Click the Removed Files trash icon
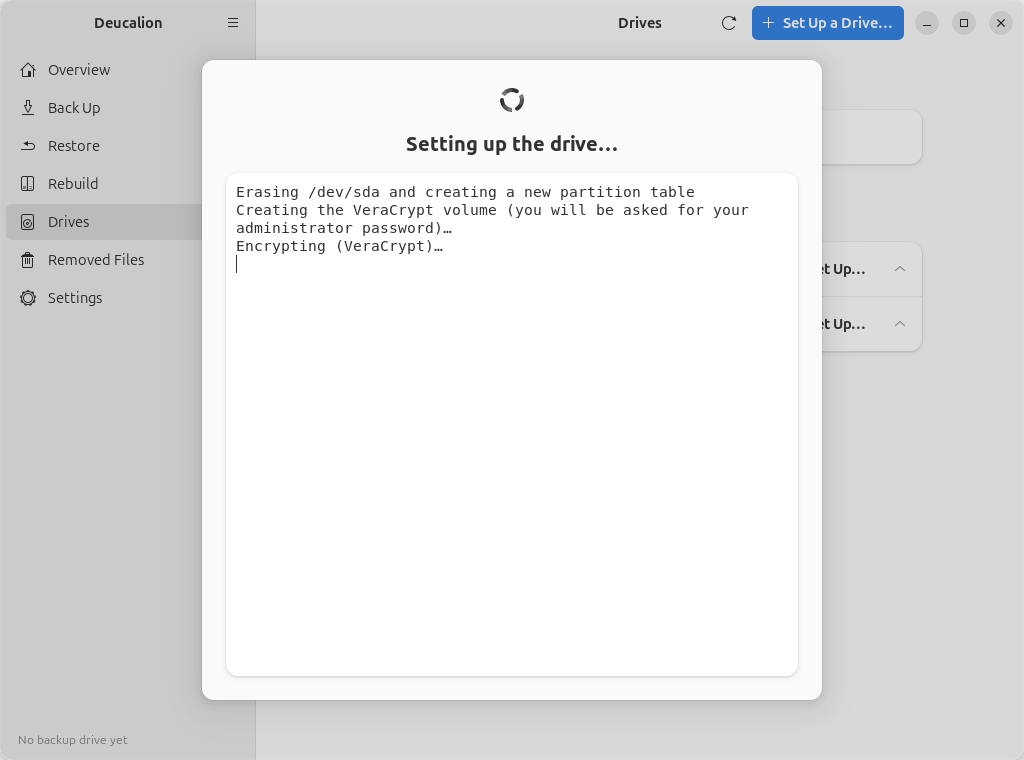The image size is (1024, 760). click(x=27, y=260)
